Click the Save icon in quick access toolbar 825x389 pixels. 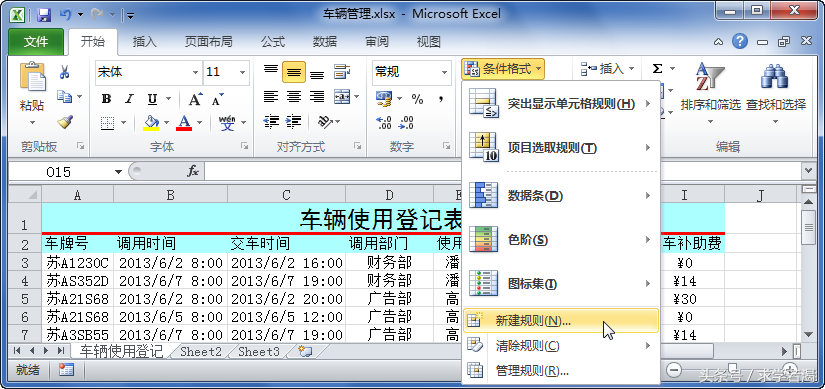(x=44, y=15)
